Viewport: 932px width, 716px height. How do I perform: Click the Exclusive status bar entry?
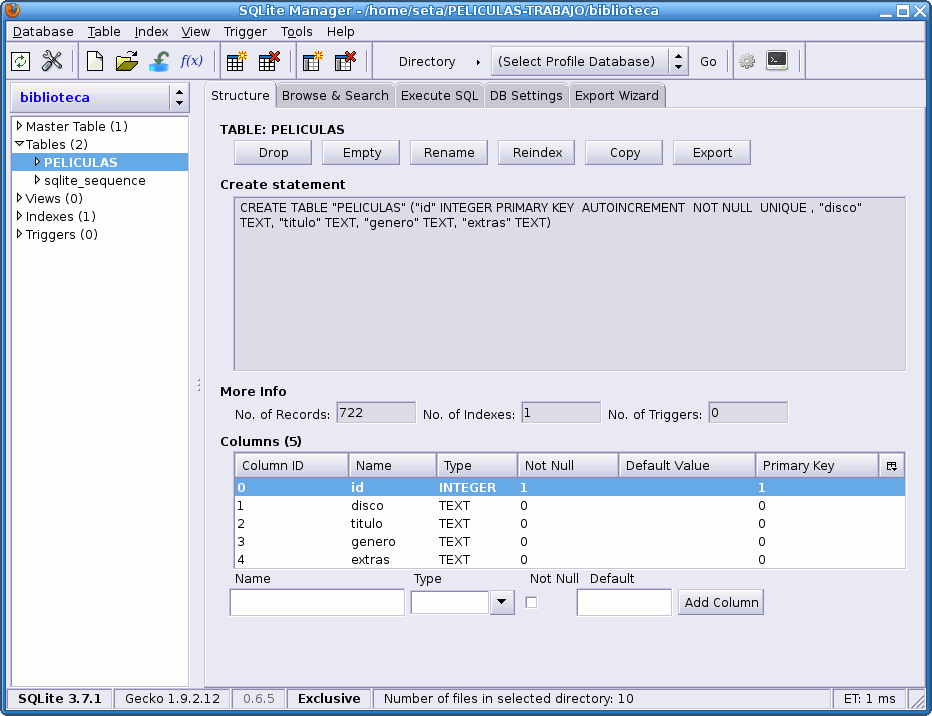[329, 699]
